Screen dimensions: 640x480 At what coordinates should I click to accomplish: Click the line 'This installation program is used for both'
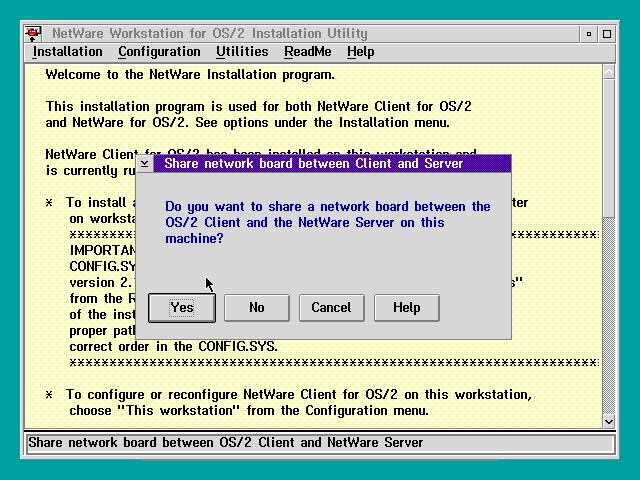click(x=259, y=107)
